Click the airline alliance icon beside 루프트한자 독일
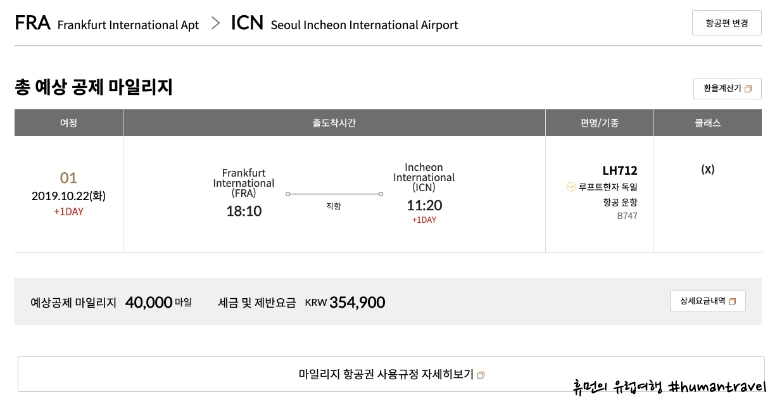Viewport: 770px width, 402px height. coord(570,187)
